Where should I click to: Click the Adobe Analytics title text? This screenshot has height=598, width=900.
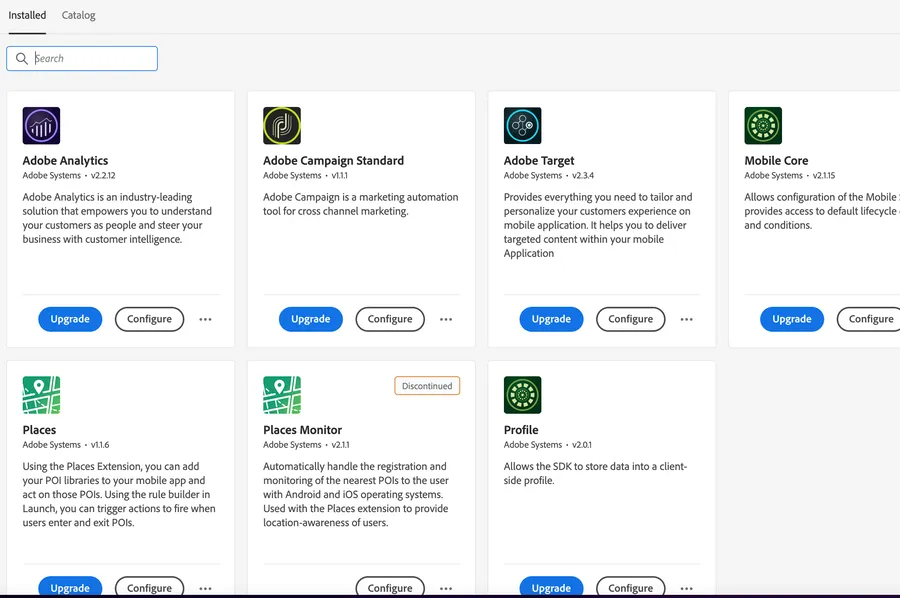click(x=65, y=161)
